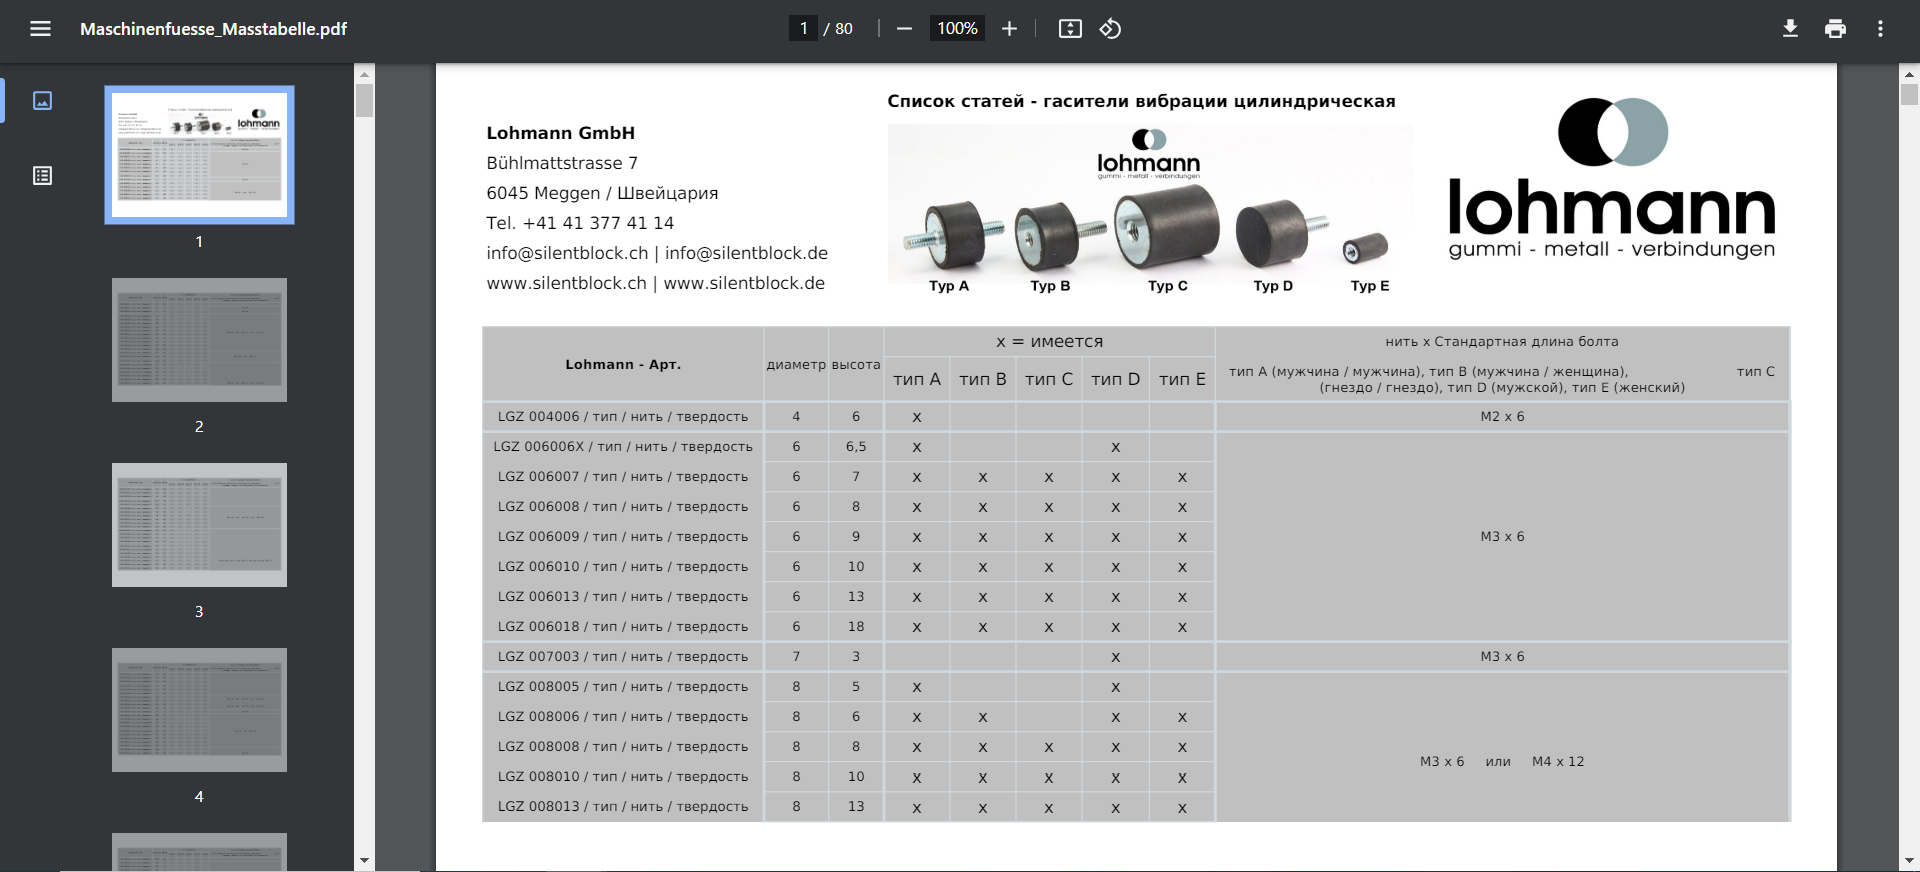Switch to document outline view
This screenshot has width=1920, height=872.
point(42,176)
